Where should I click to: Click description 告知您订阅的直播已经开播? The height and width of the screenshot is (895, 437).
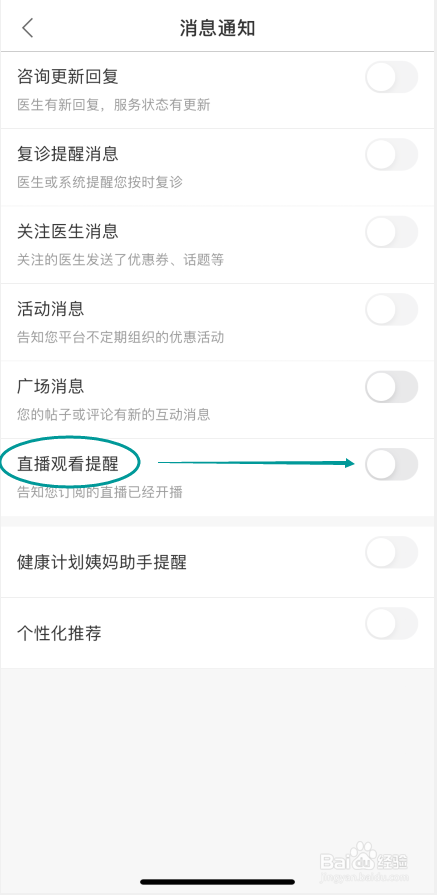(x=100, y=492)
